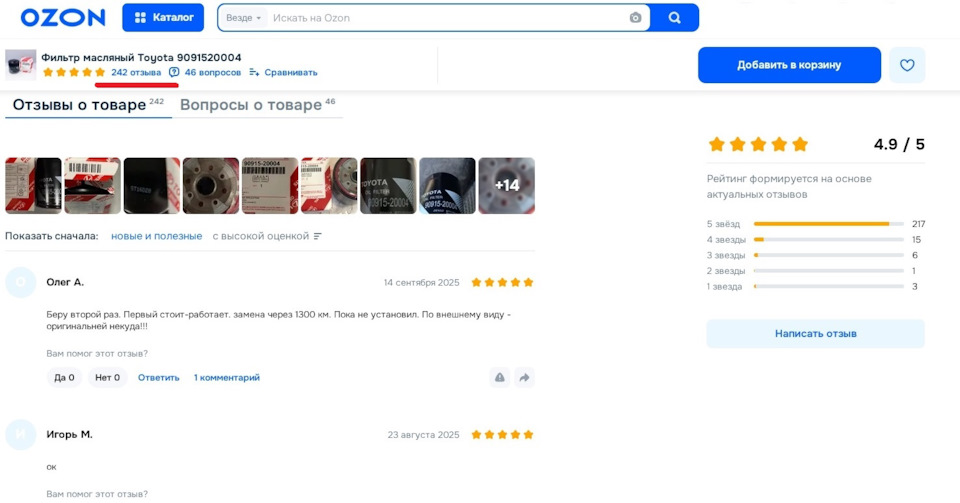Click Добавить в корзину button

click(789, 65)
